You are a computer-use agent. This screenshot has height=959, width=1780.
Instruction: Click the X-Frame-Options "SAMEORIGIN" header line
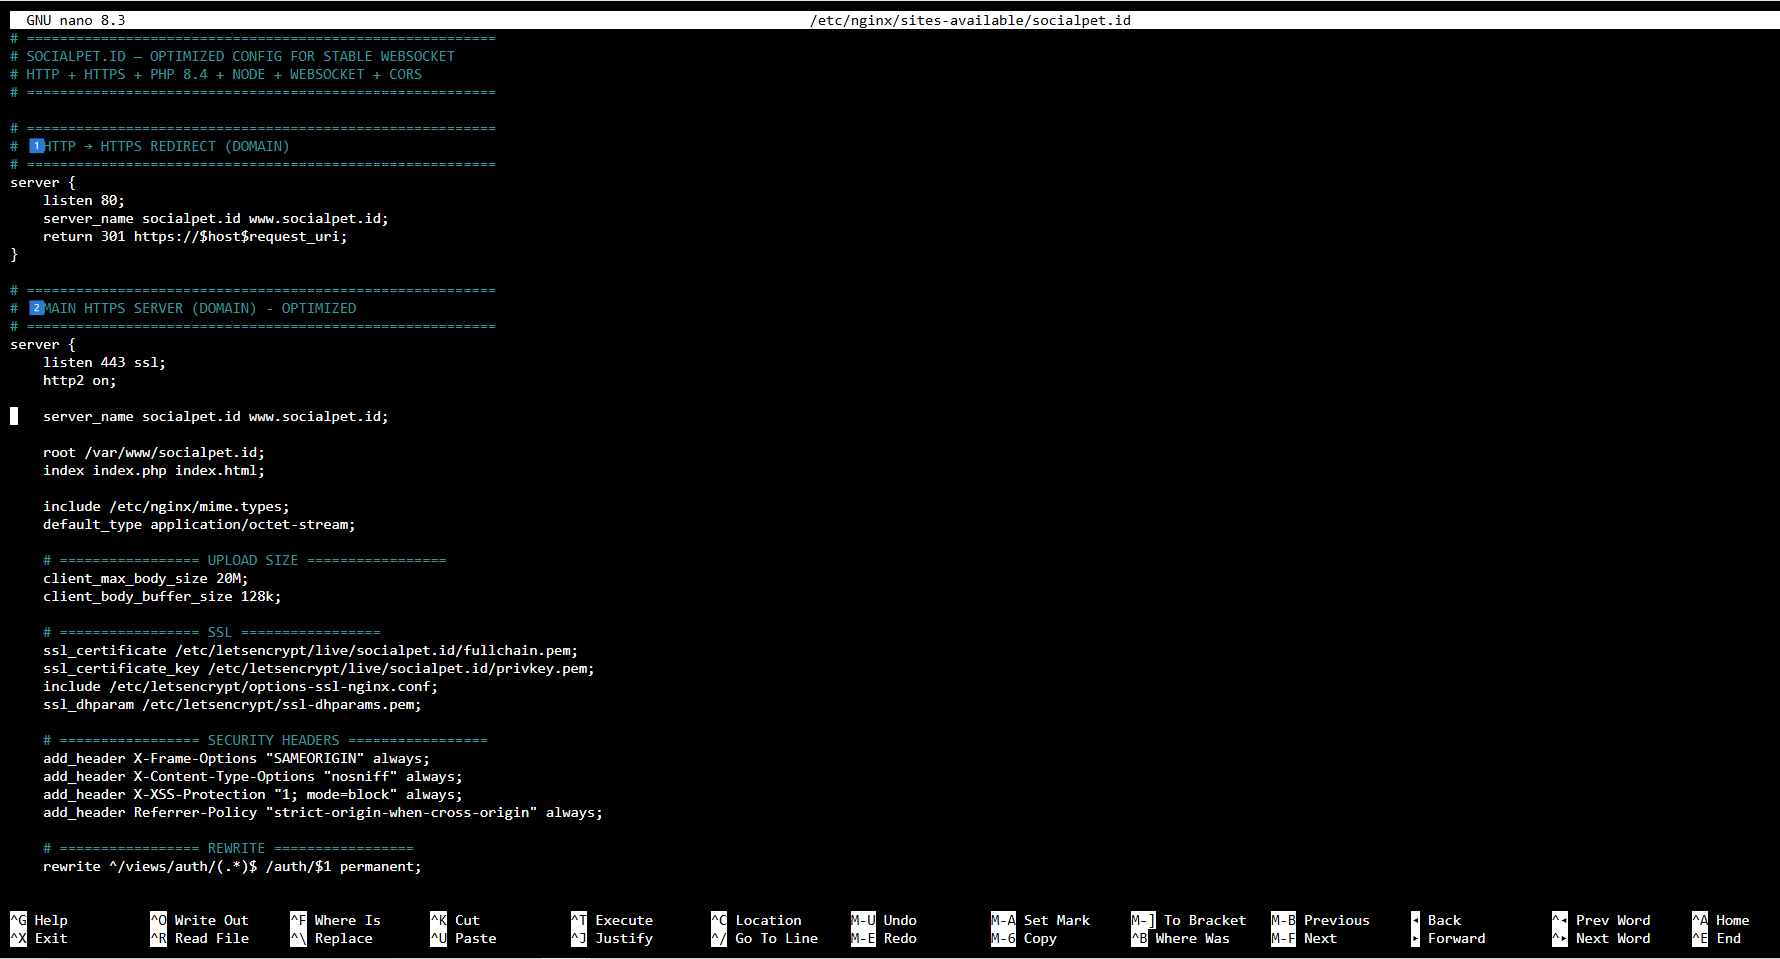click(236, 758)
